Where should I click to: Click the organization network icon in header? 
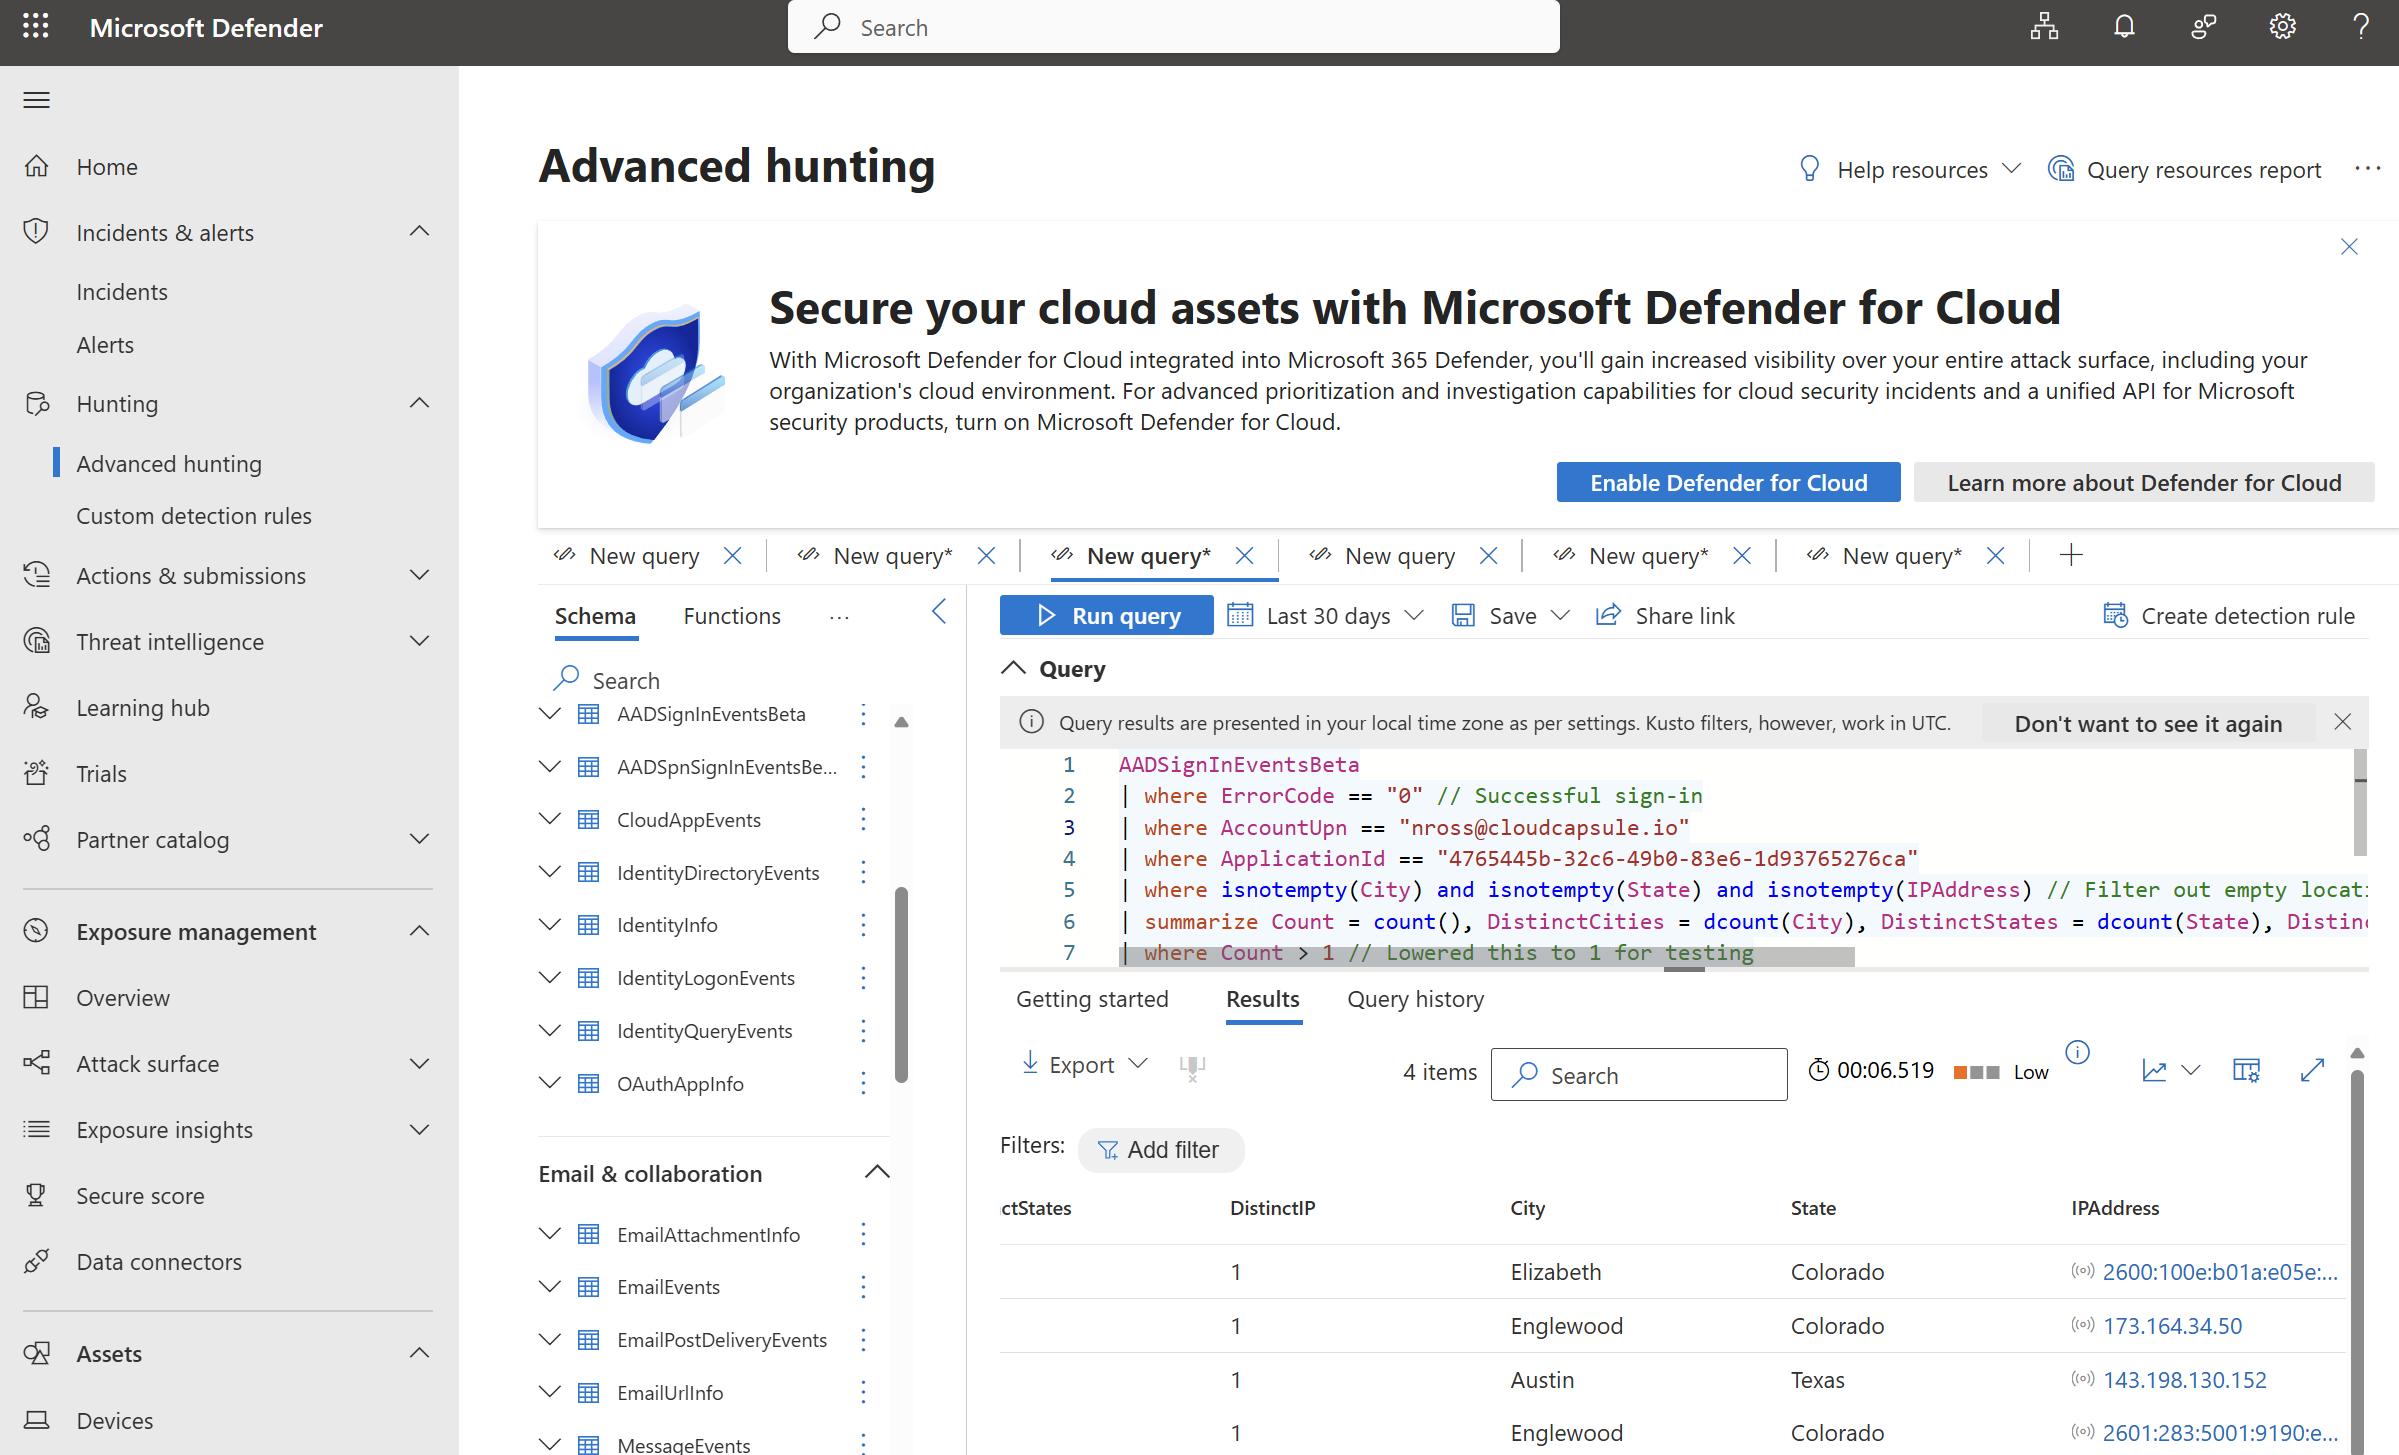pos(2044,27)
